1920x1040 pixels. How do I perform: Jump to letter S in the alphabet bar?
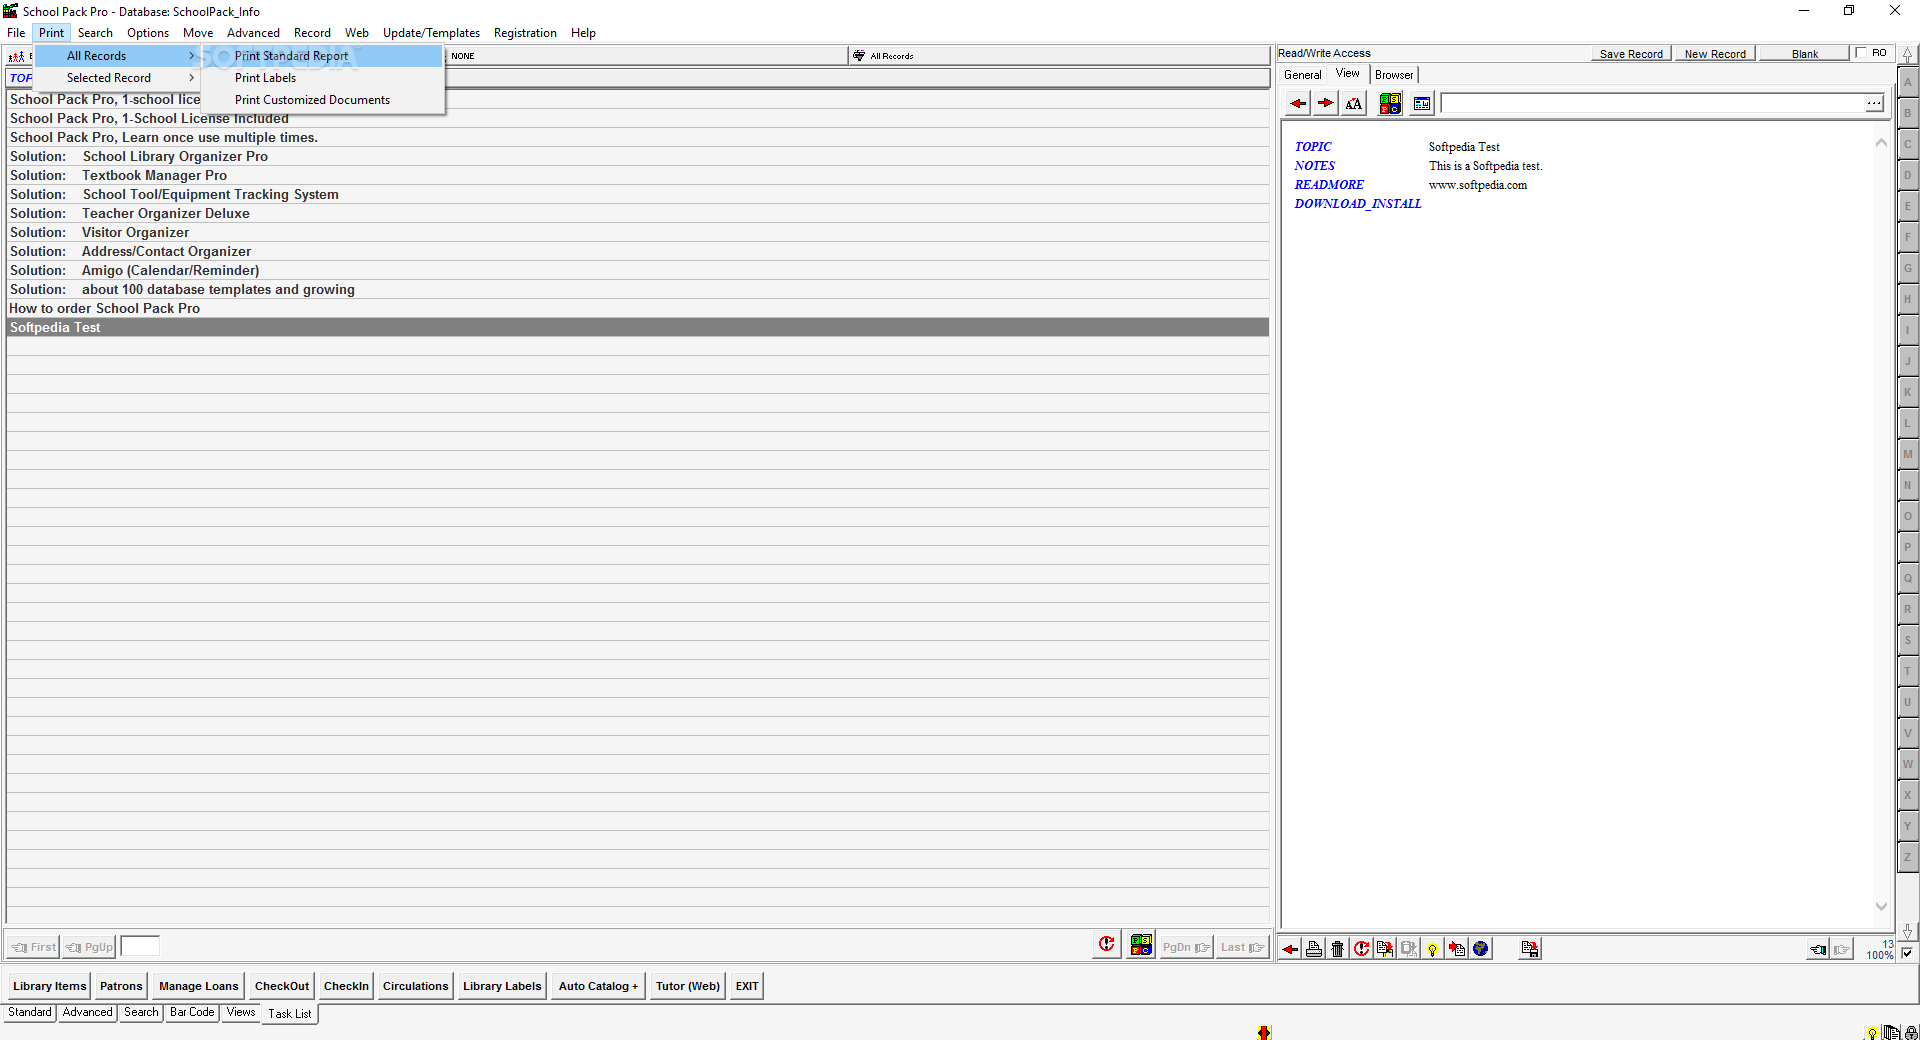[x=1908, y=640]
